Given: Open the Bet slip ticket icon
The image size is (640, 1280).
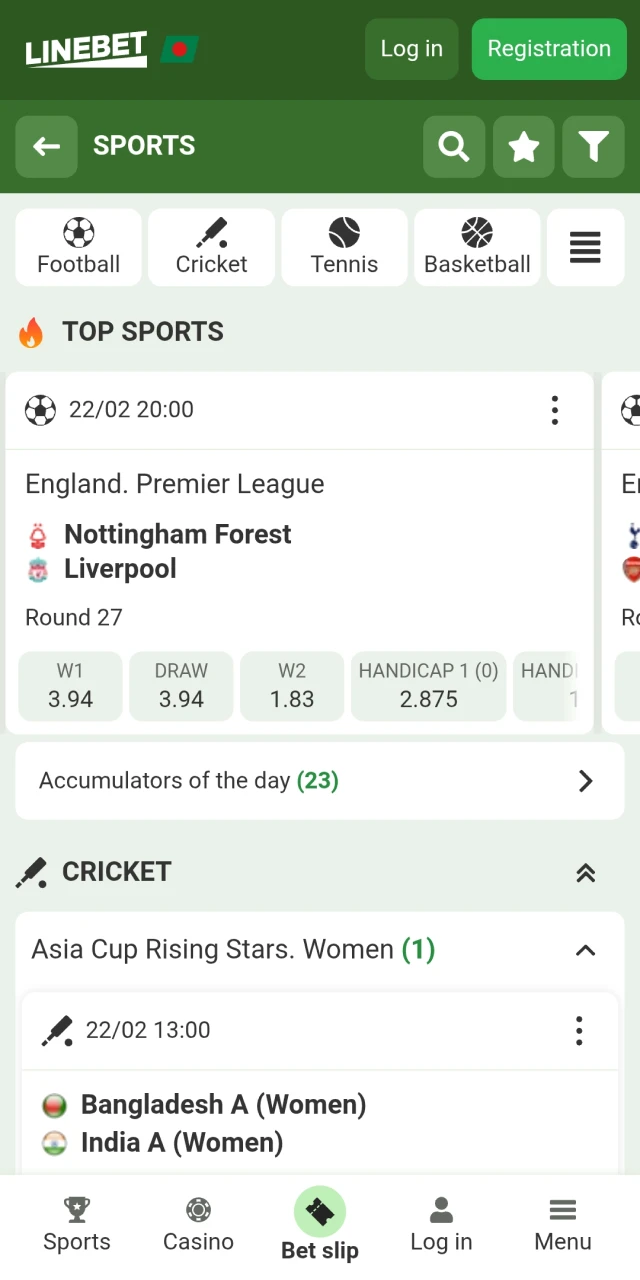Looking at the screenshot, I should pyautogui.click(x=320, y=1208).
